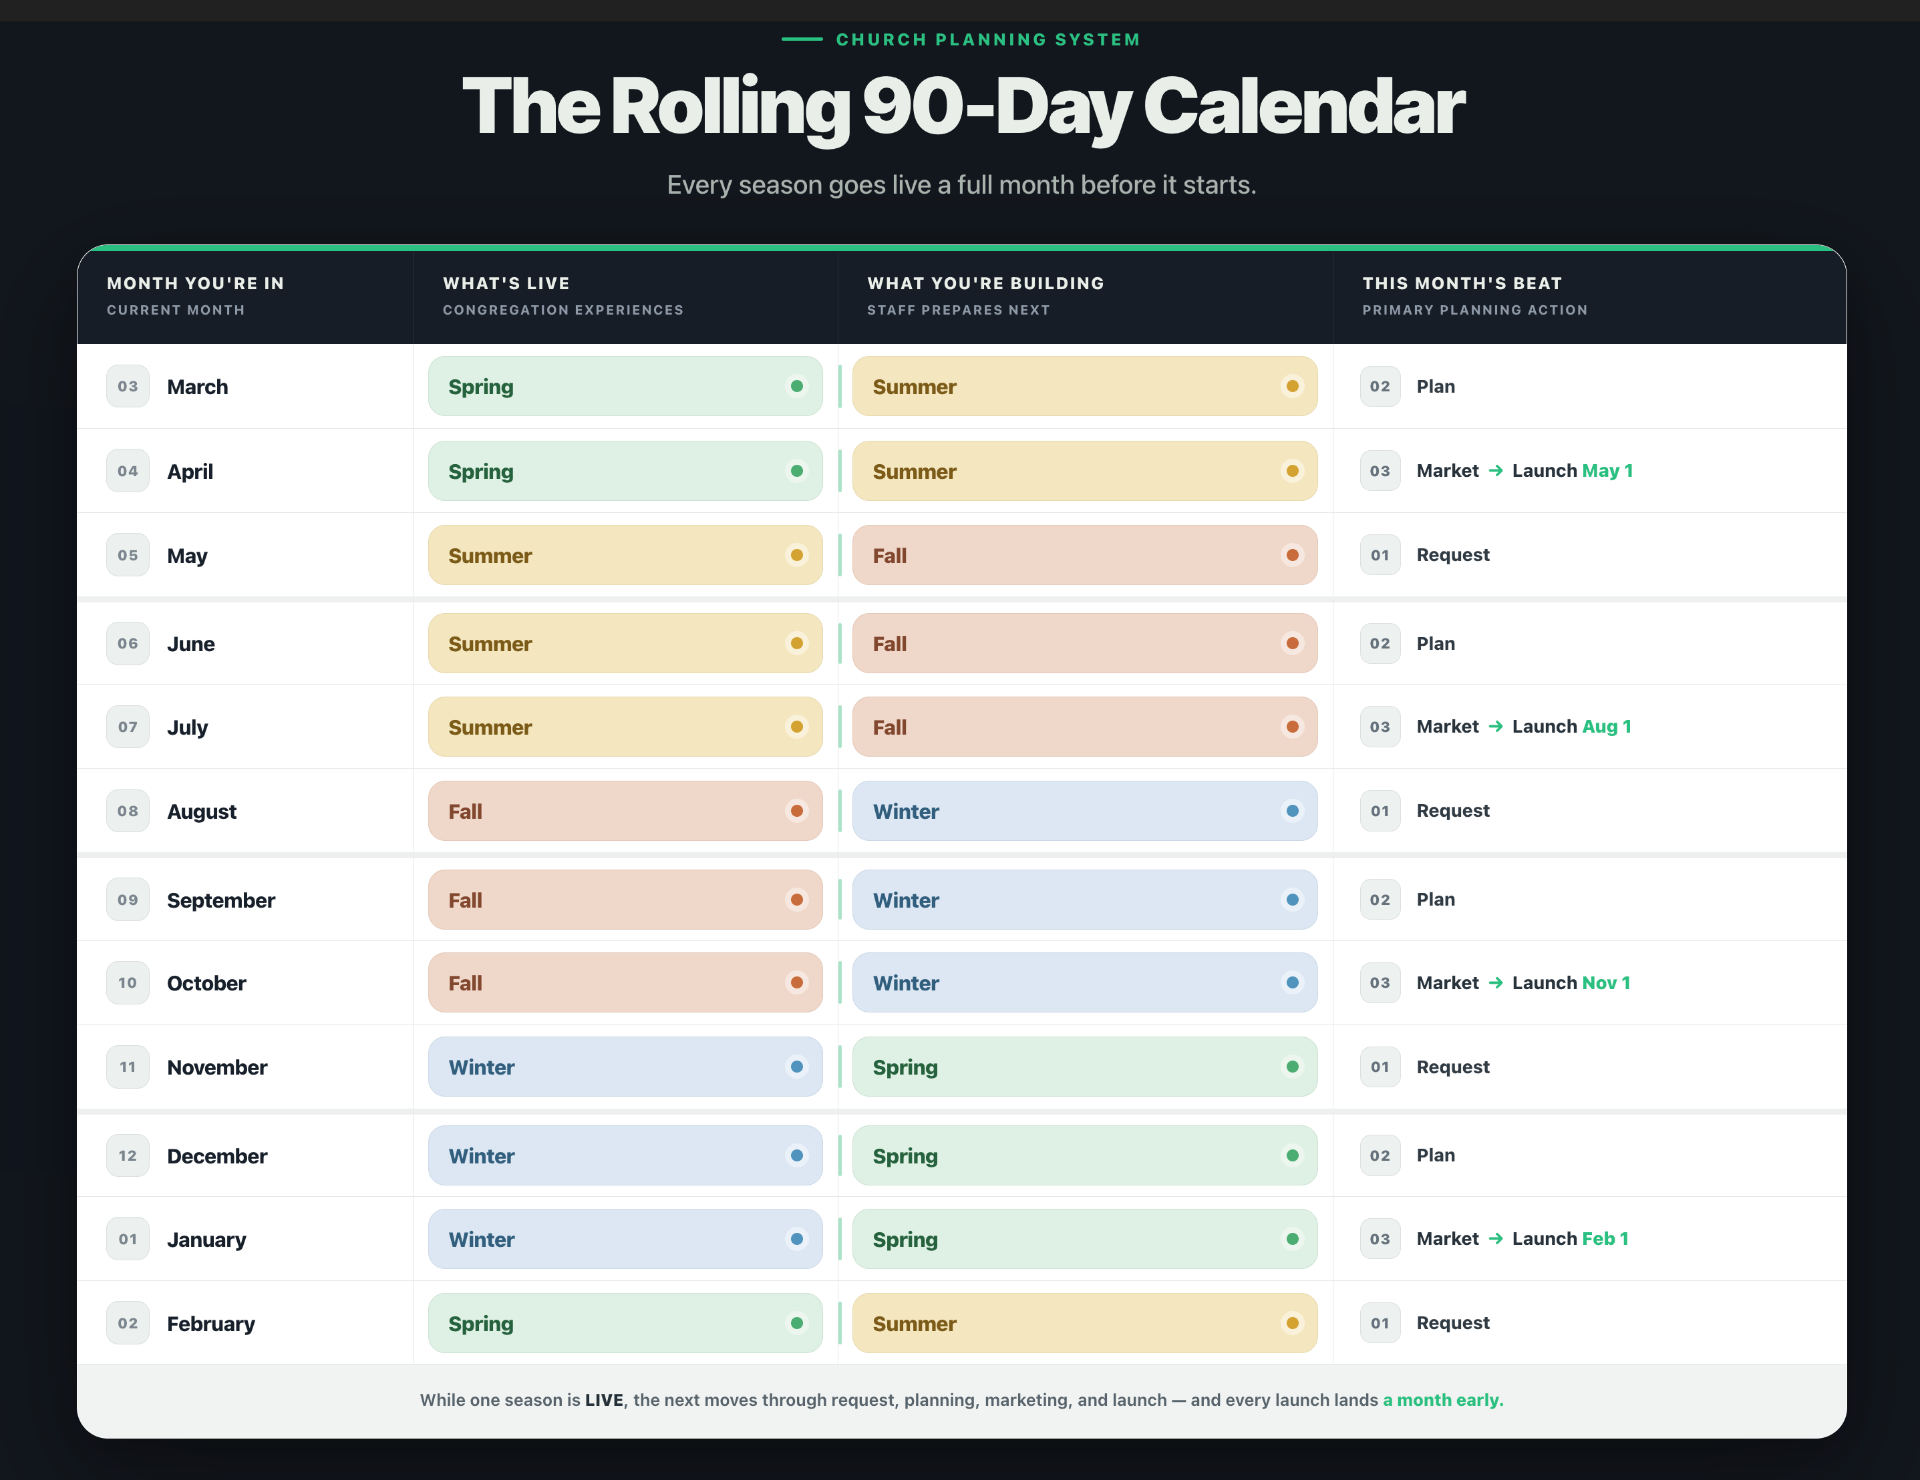This screenshot has width=1920, height=1480.
Task: Click the 10 badge next to October
Action: coord(128,983)
